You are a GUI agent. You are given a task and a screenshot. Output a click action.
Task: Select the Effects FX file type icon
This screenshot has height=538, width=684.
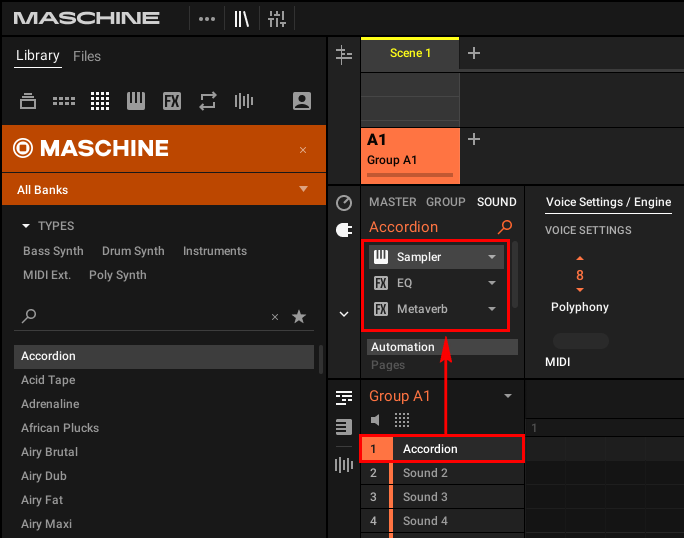[172, 101]
